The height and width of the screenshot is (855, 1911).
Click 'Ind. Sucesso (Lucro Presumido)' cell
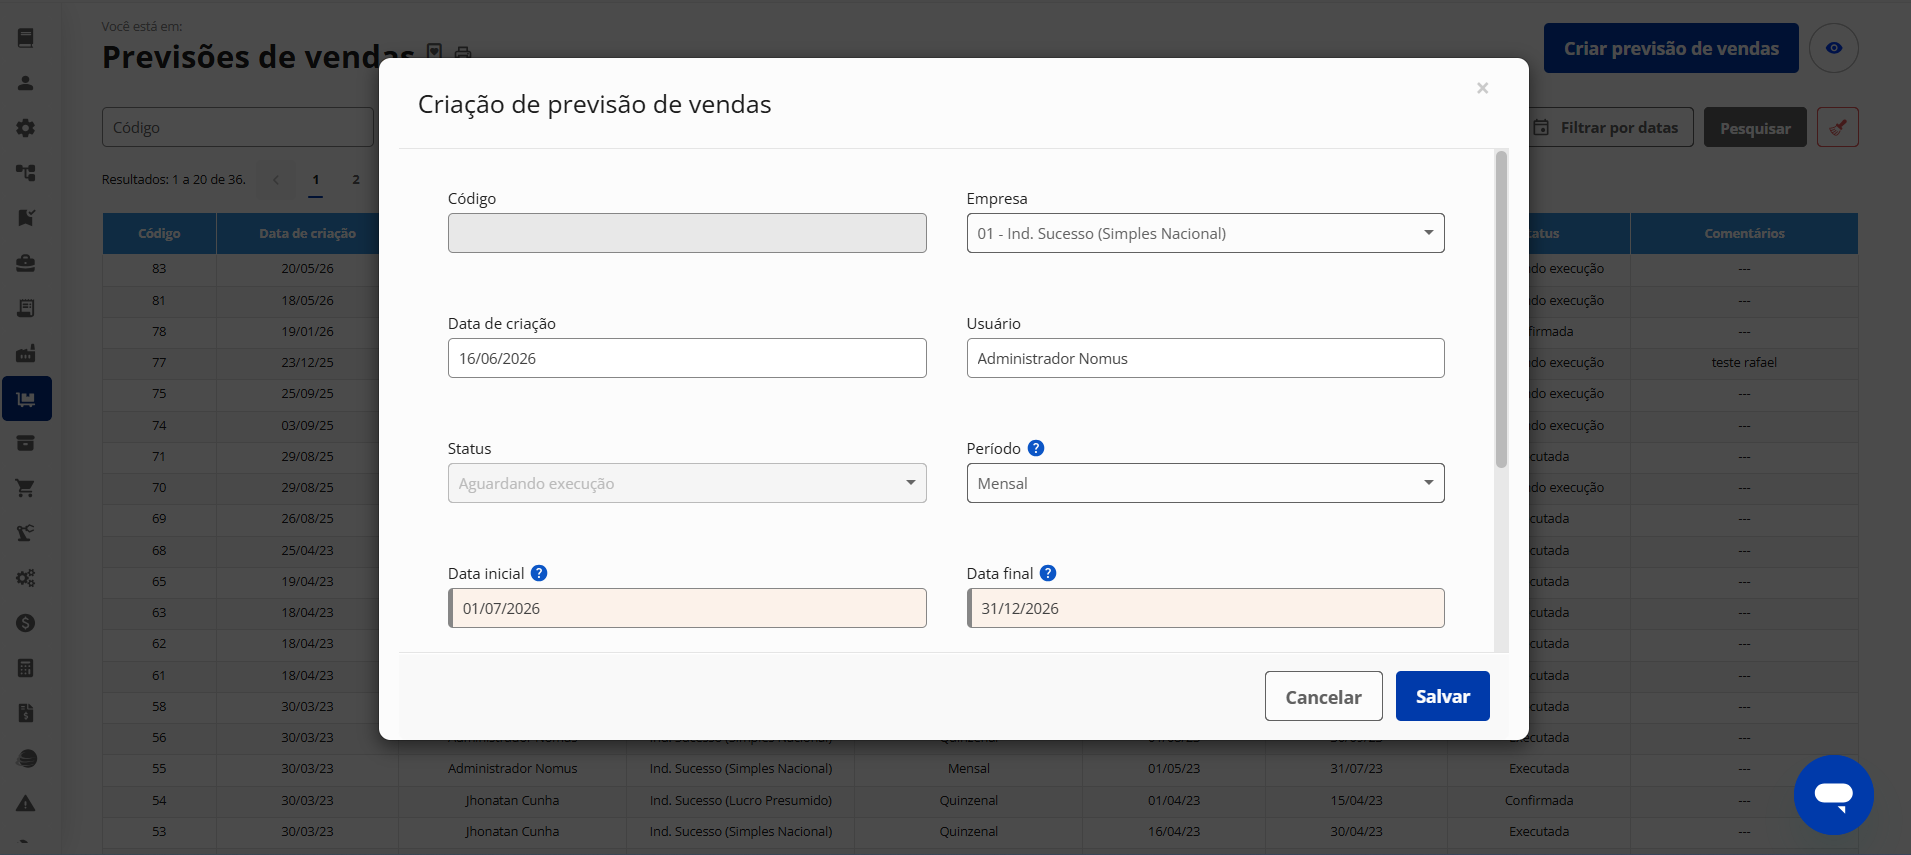740,800
